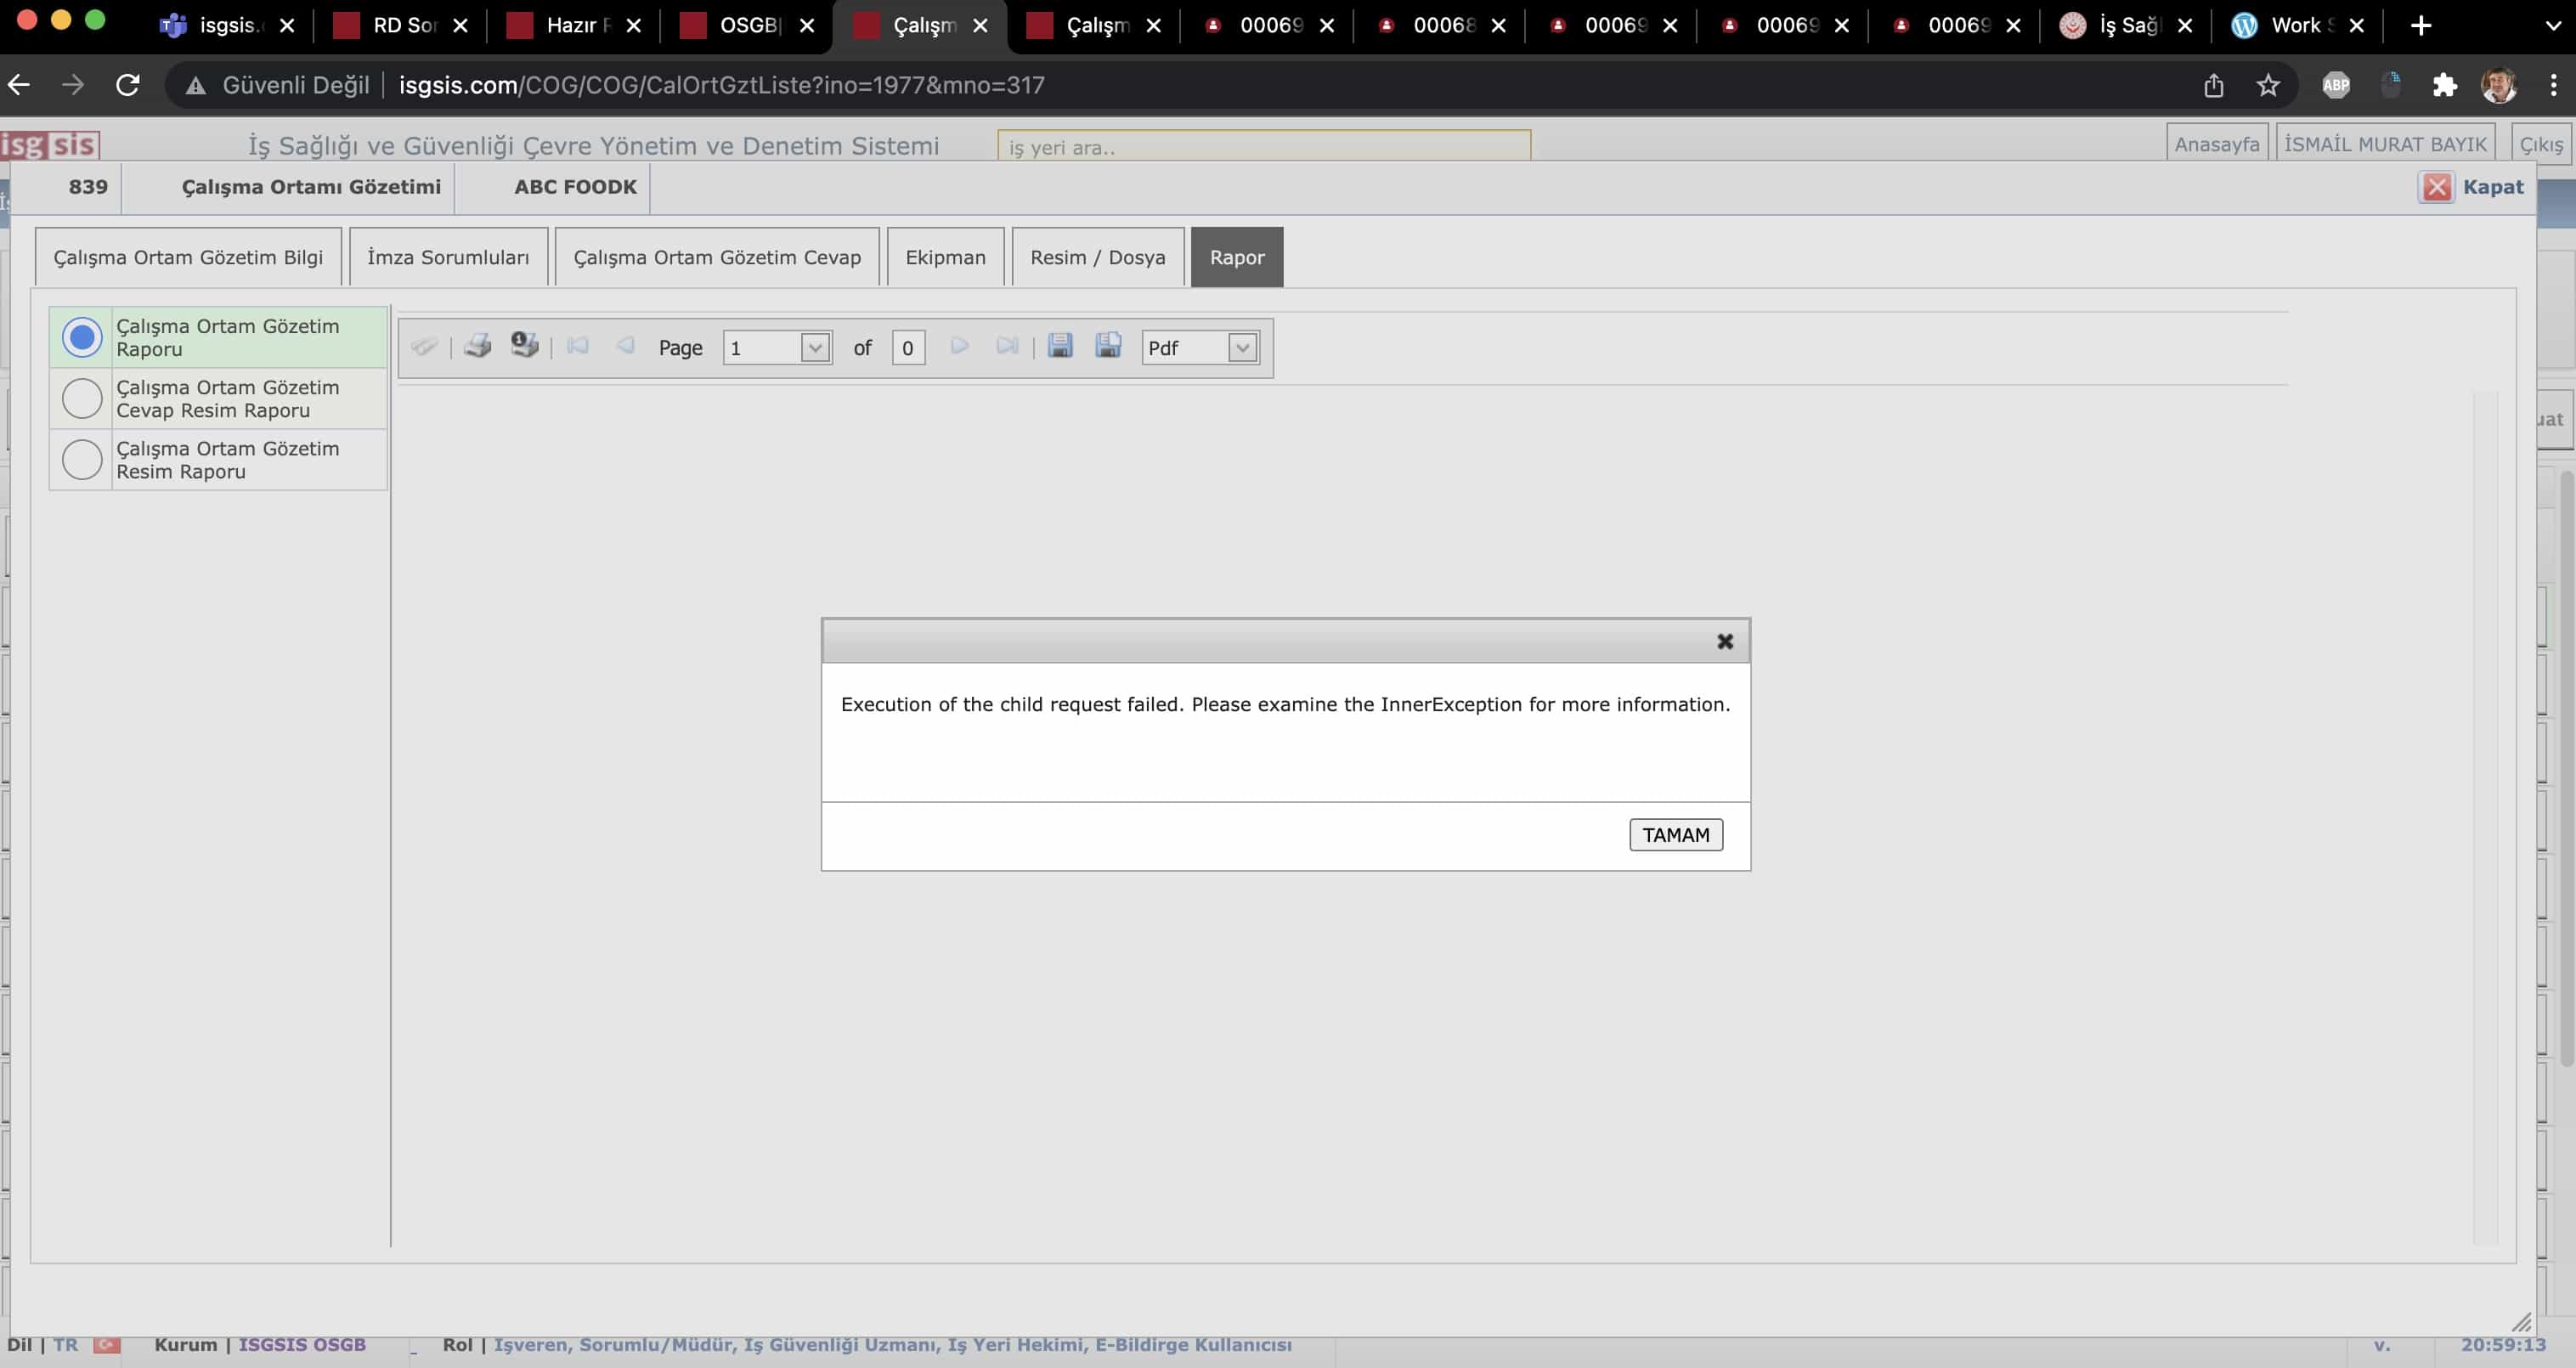
Task: Expand the browser tab list chevron
Action: point(2552,25)
